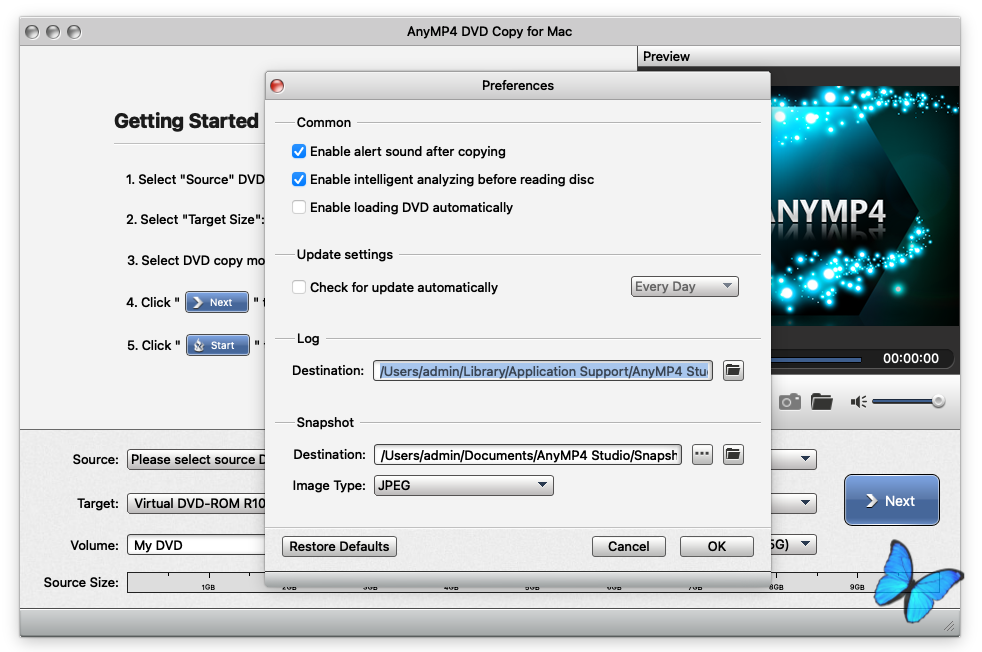Screen dimensions: 982x652
Task: Open the Snapshot destination folder icon
Action: click(733, 455)
